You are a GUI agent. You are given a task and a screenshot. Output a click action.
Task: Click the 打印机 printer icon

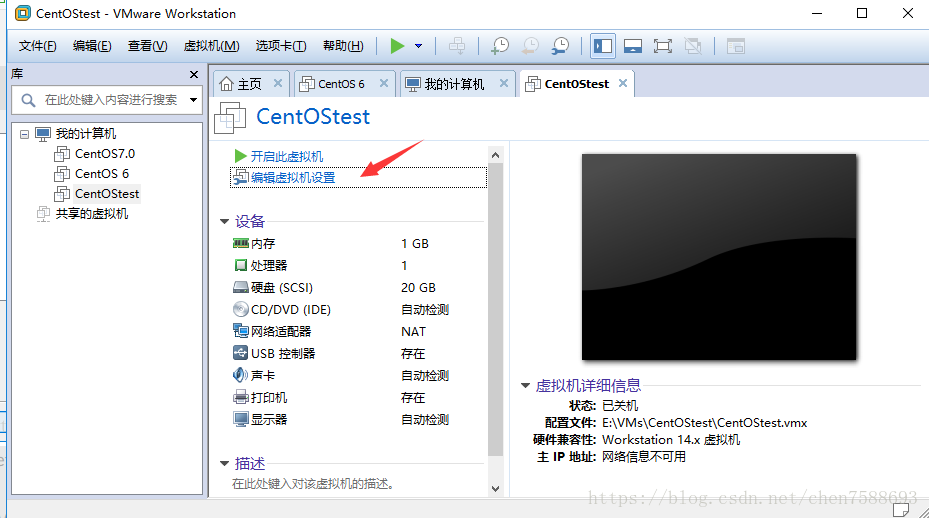[241, 397]
